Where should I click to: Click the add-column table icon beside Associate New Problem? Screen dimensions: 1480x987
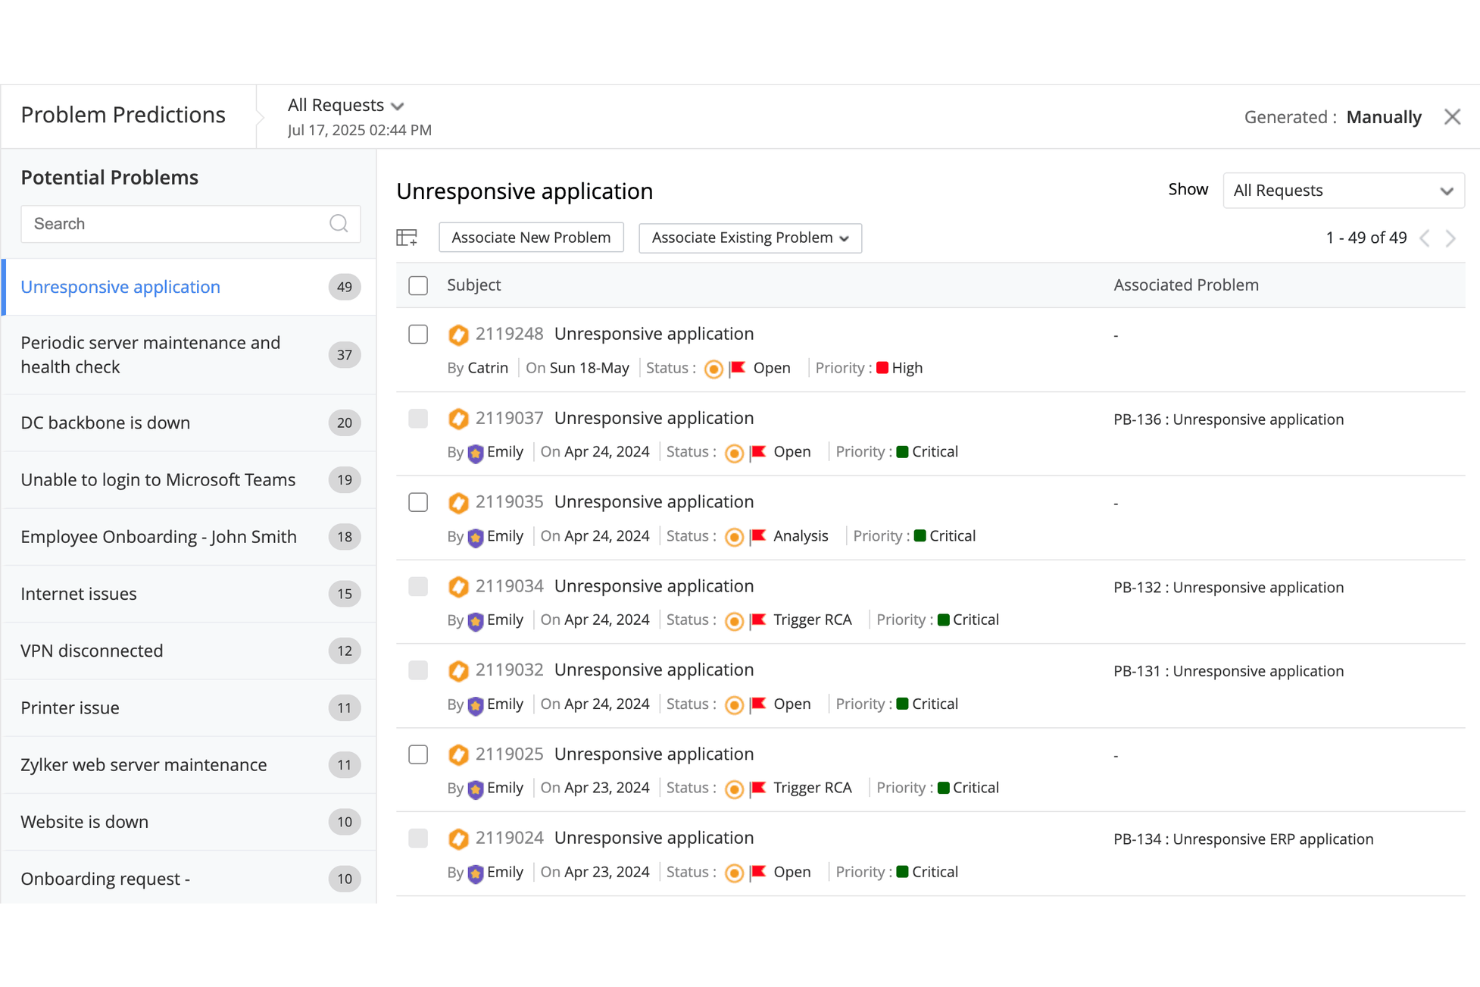point(407,237)
